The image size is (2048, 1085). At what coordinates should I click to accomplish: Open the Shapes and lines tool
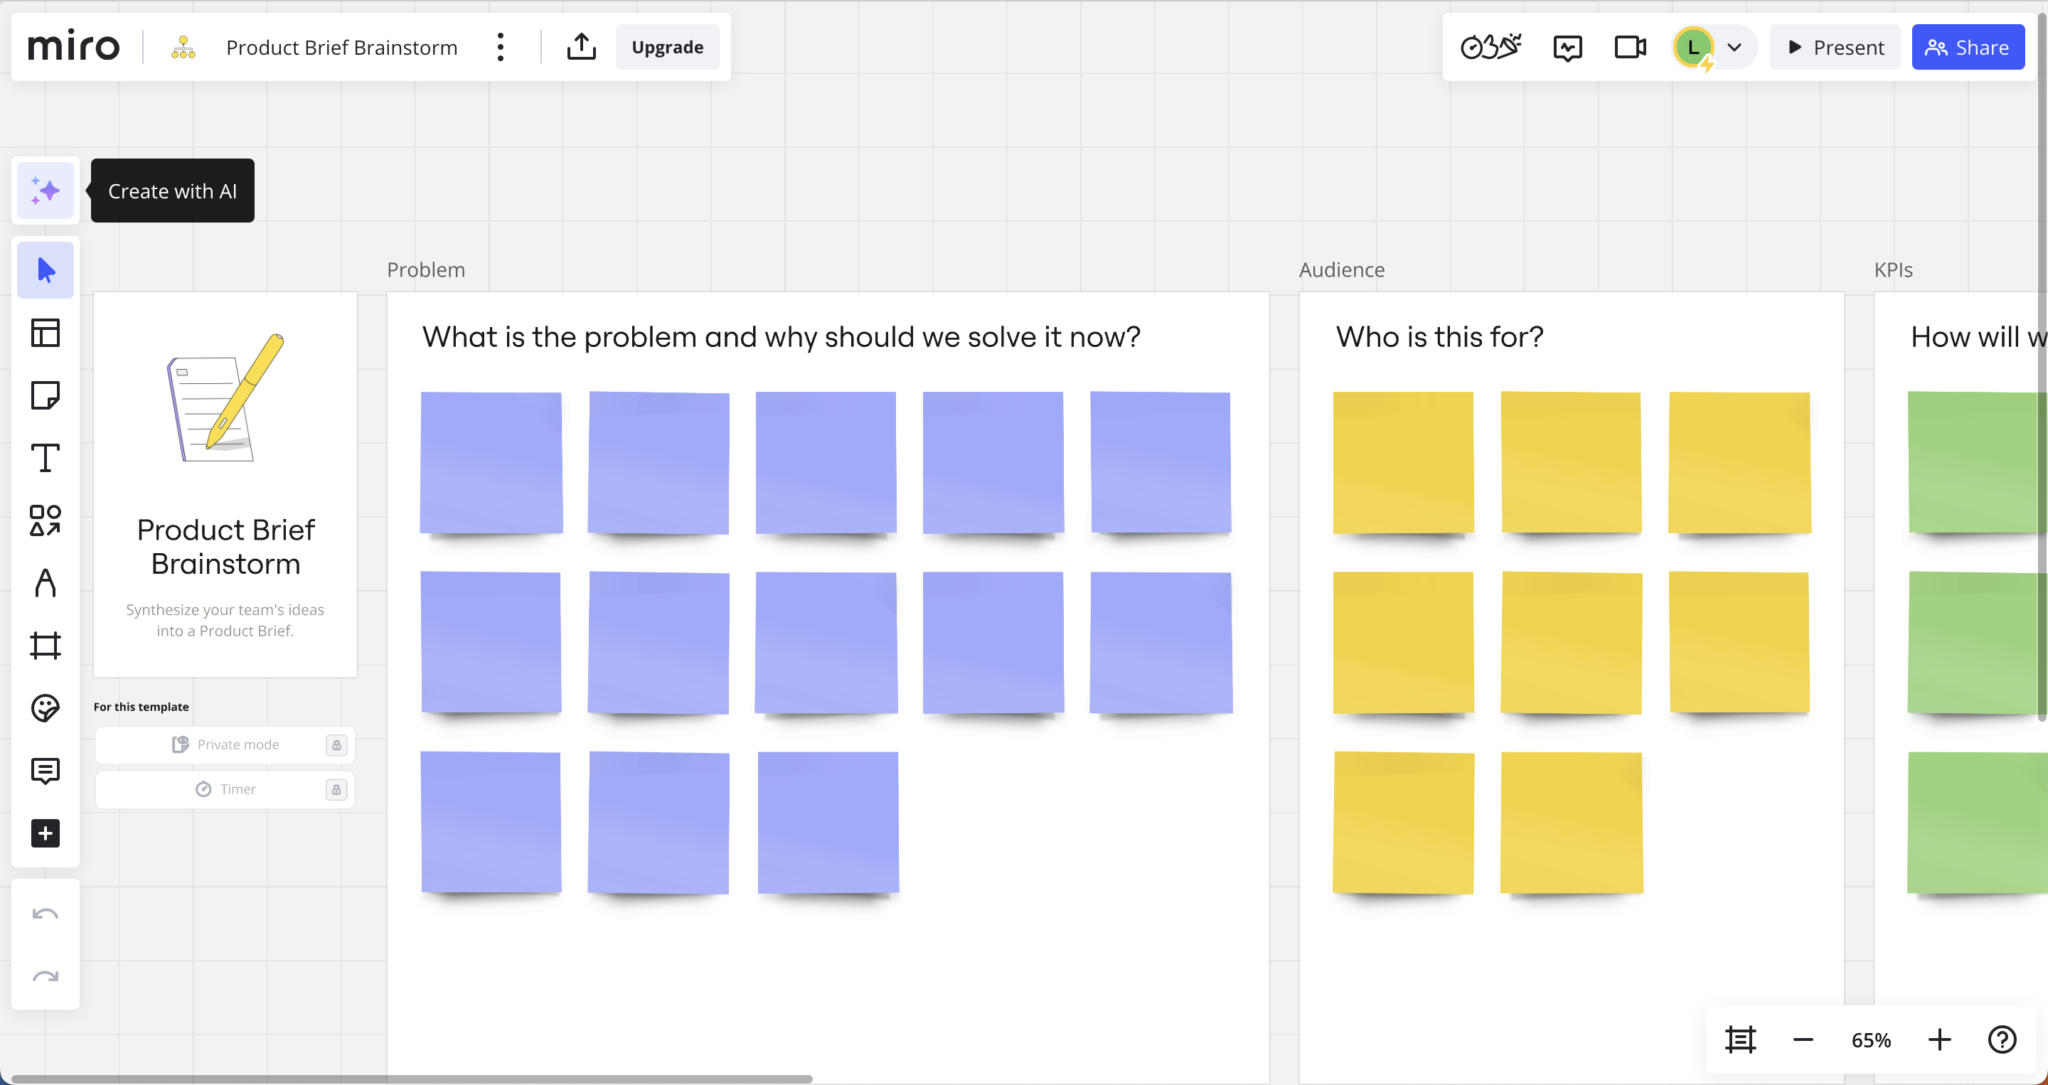point(45,521)
